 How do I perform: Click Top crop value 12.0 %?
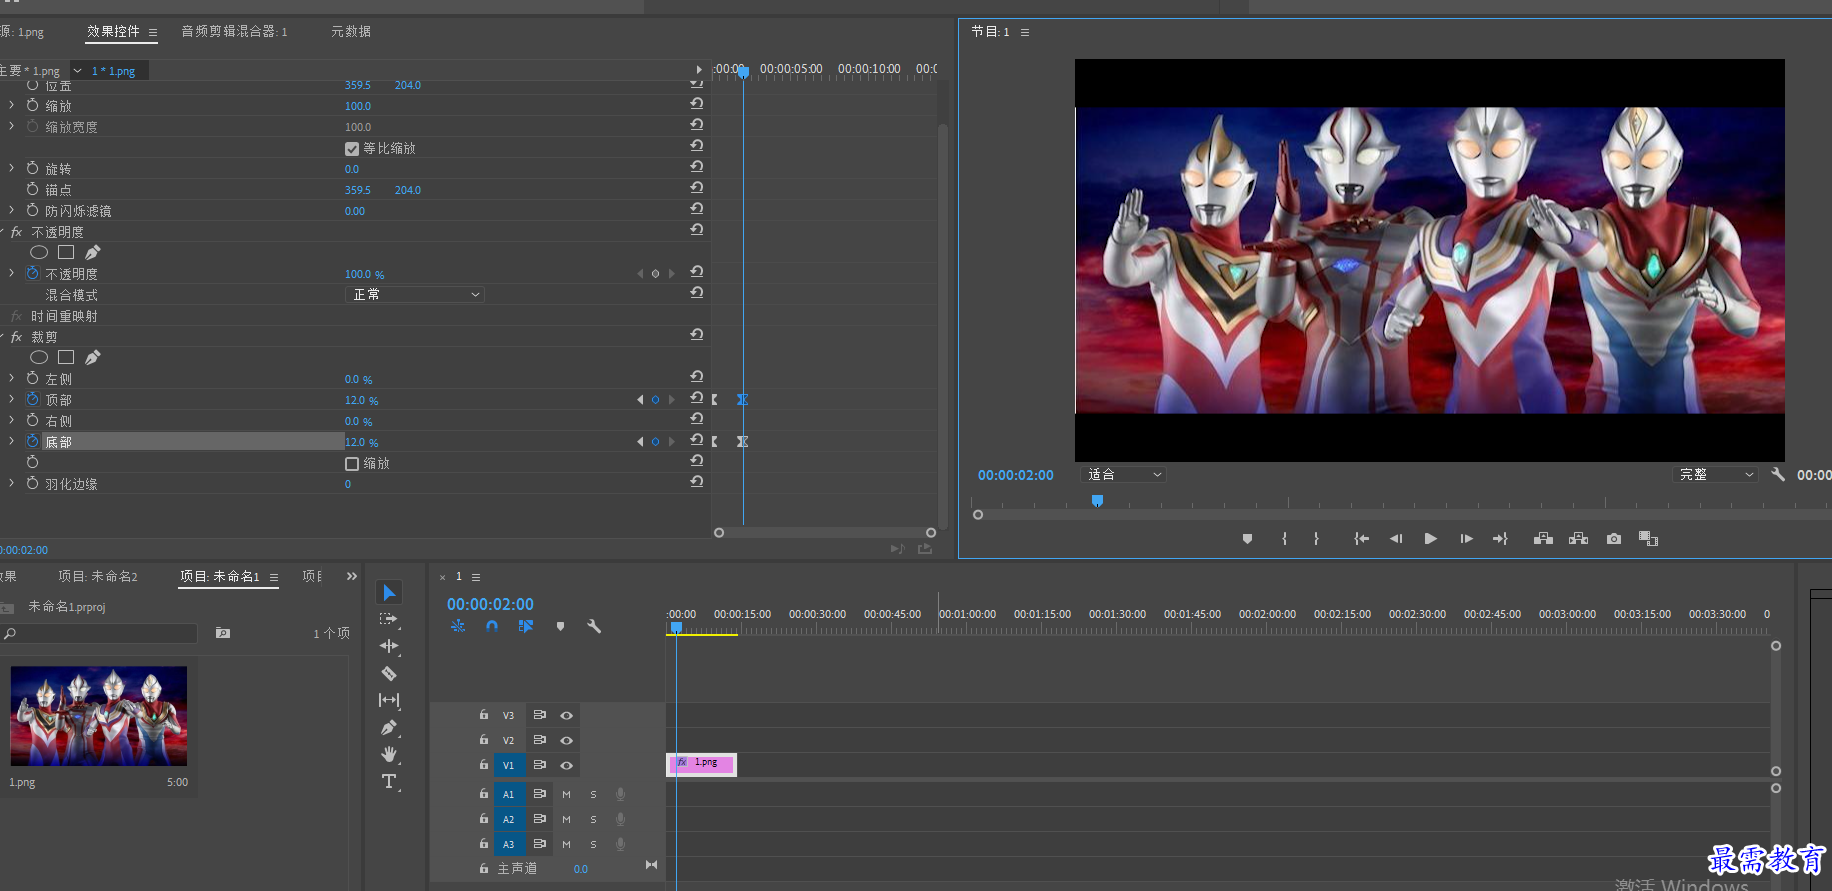pyautogui.click(x=361, y=400)
